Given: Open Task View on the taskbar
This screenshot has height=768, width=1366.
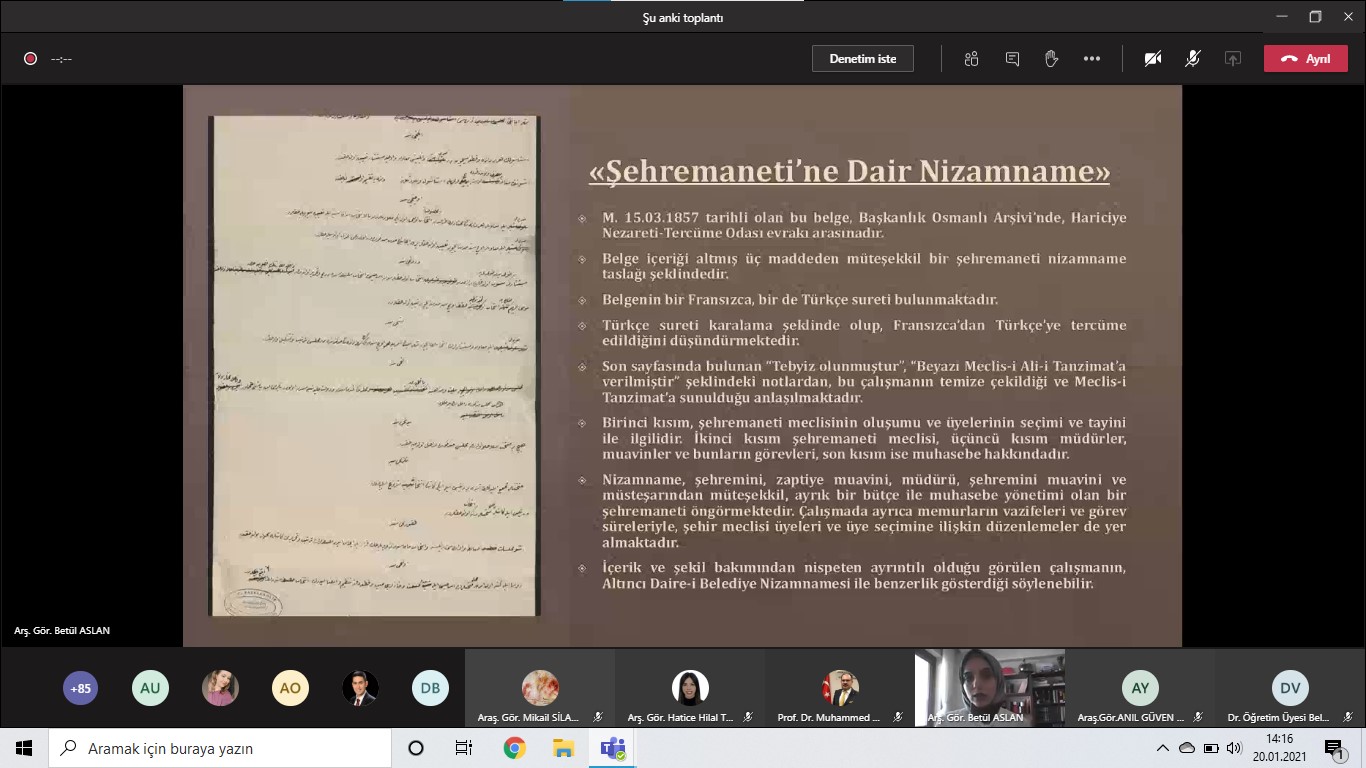Looking at the screenshot, I should 464,748.
